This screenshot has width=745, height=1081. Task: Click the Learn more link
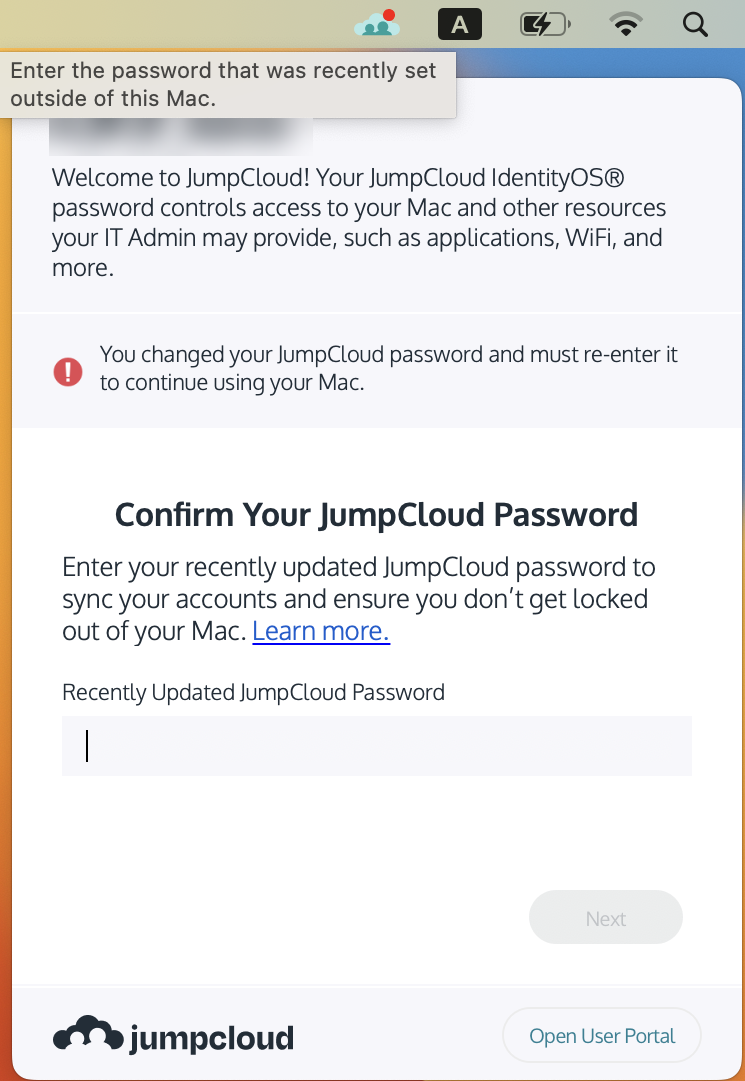[321, 631]
